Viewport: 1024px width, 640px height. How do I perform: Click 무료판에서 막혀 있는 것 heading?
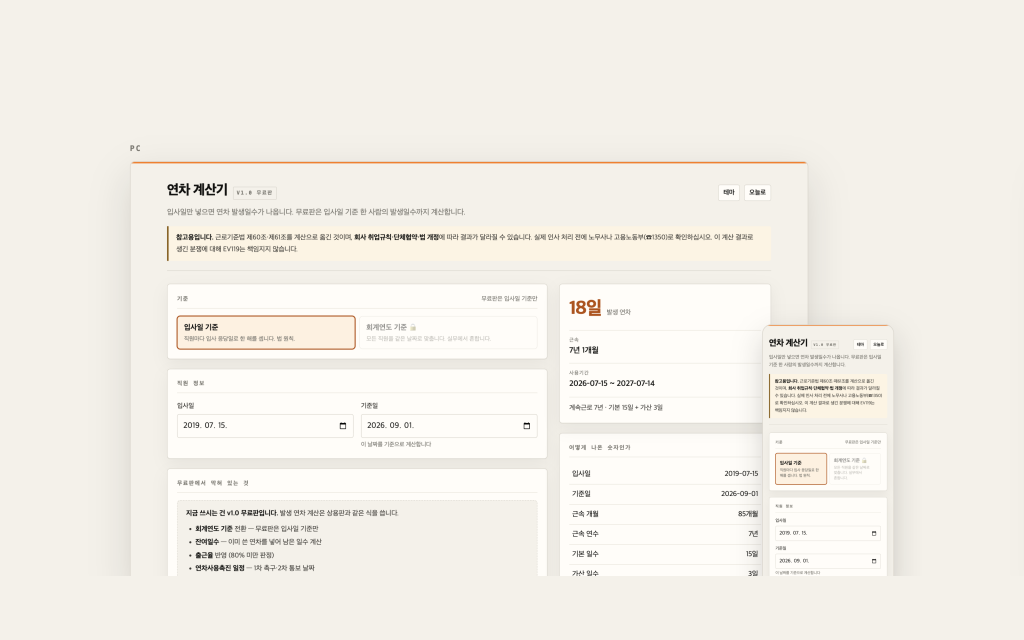pyautogui.click(x=213, y=483)
